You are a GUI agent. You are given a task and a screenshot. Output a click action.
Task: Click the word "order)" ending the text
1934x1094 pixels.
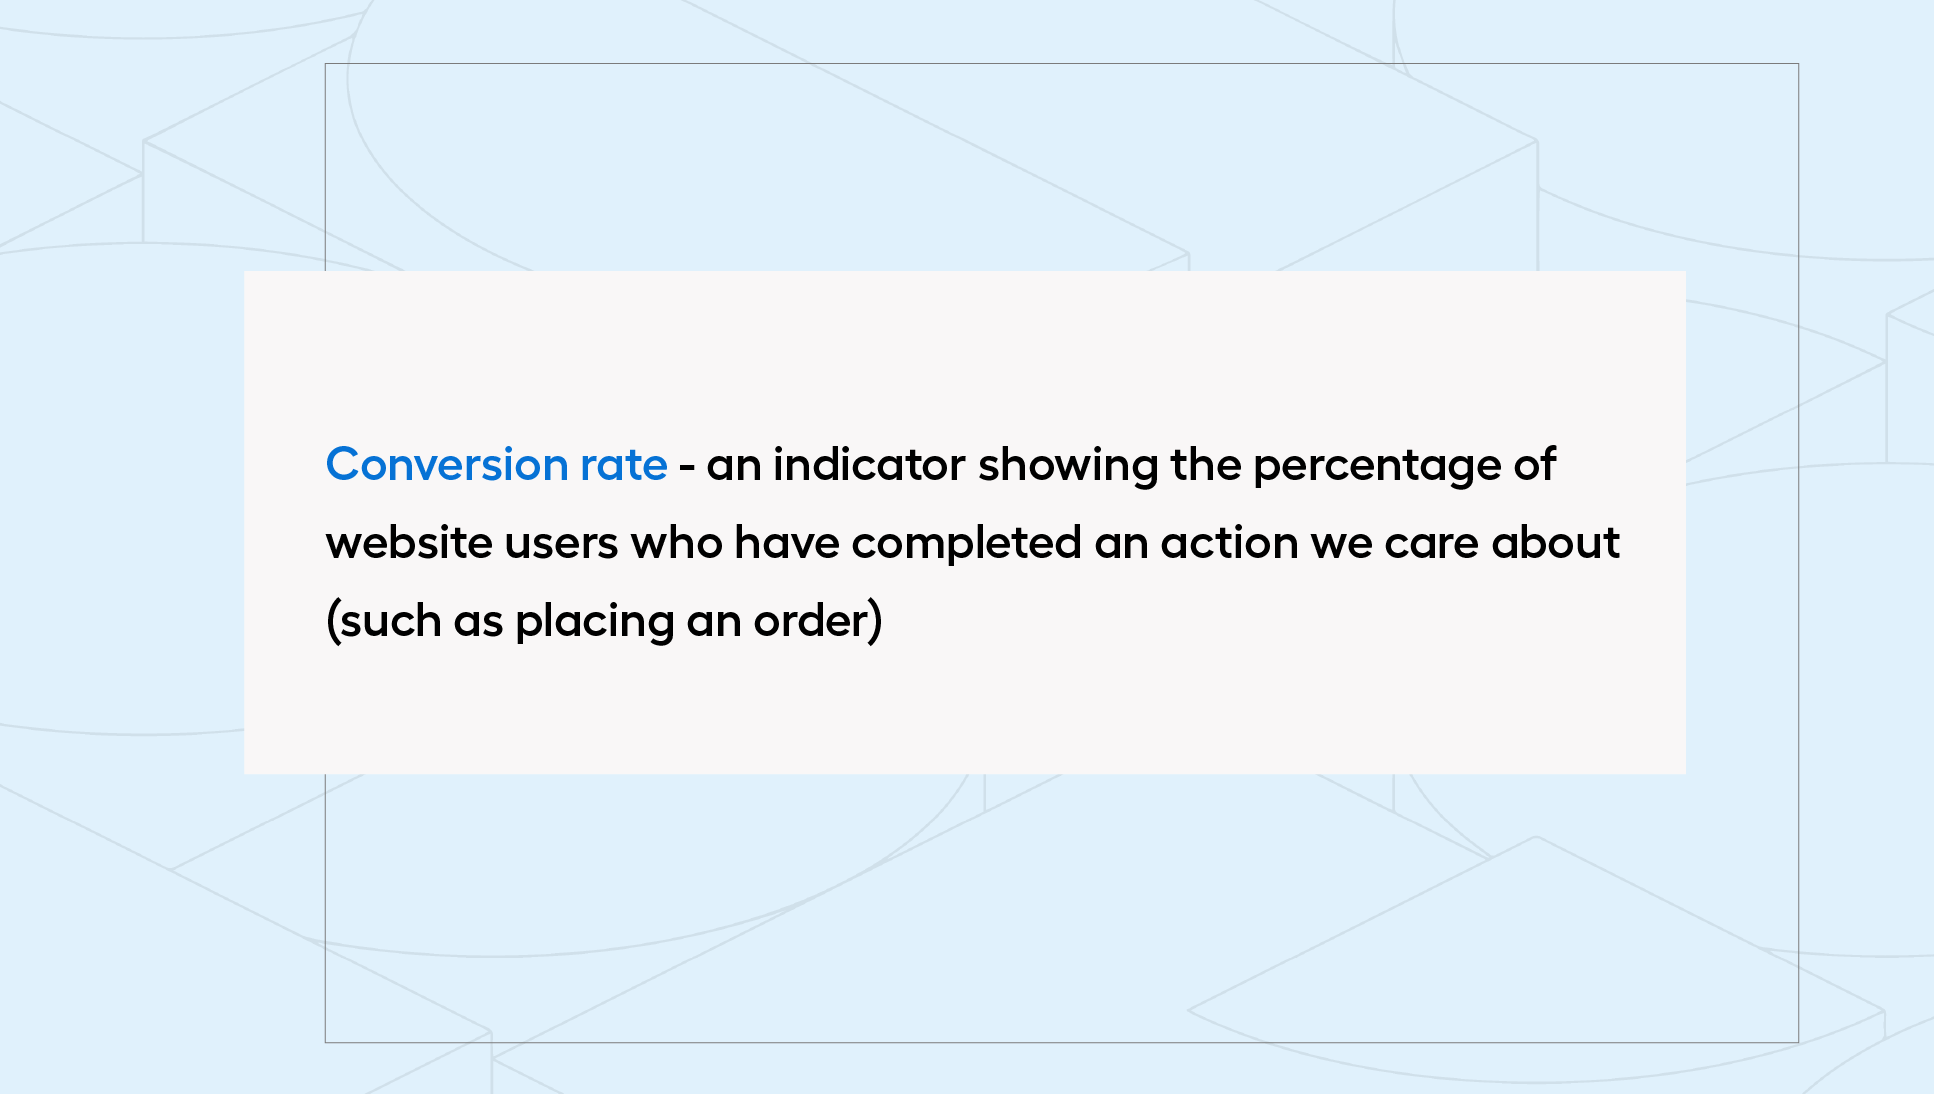(818, 622)
